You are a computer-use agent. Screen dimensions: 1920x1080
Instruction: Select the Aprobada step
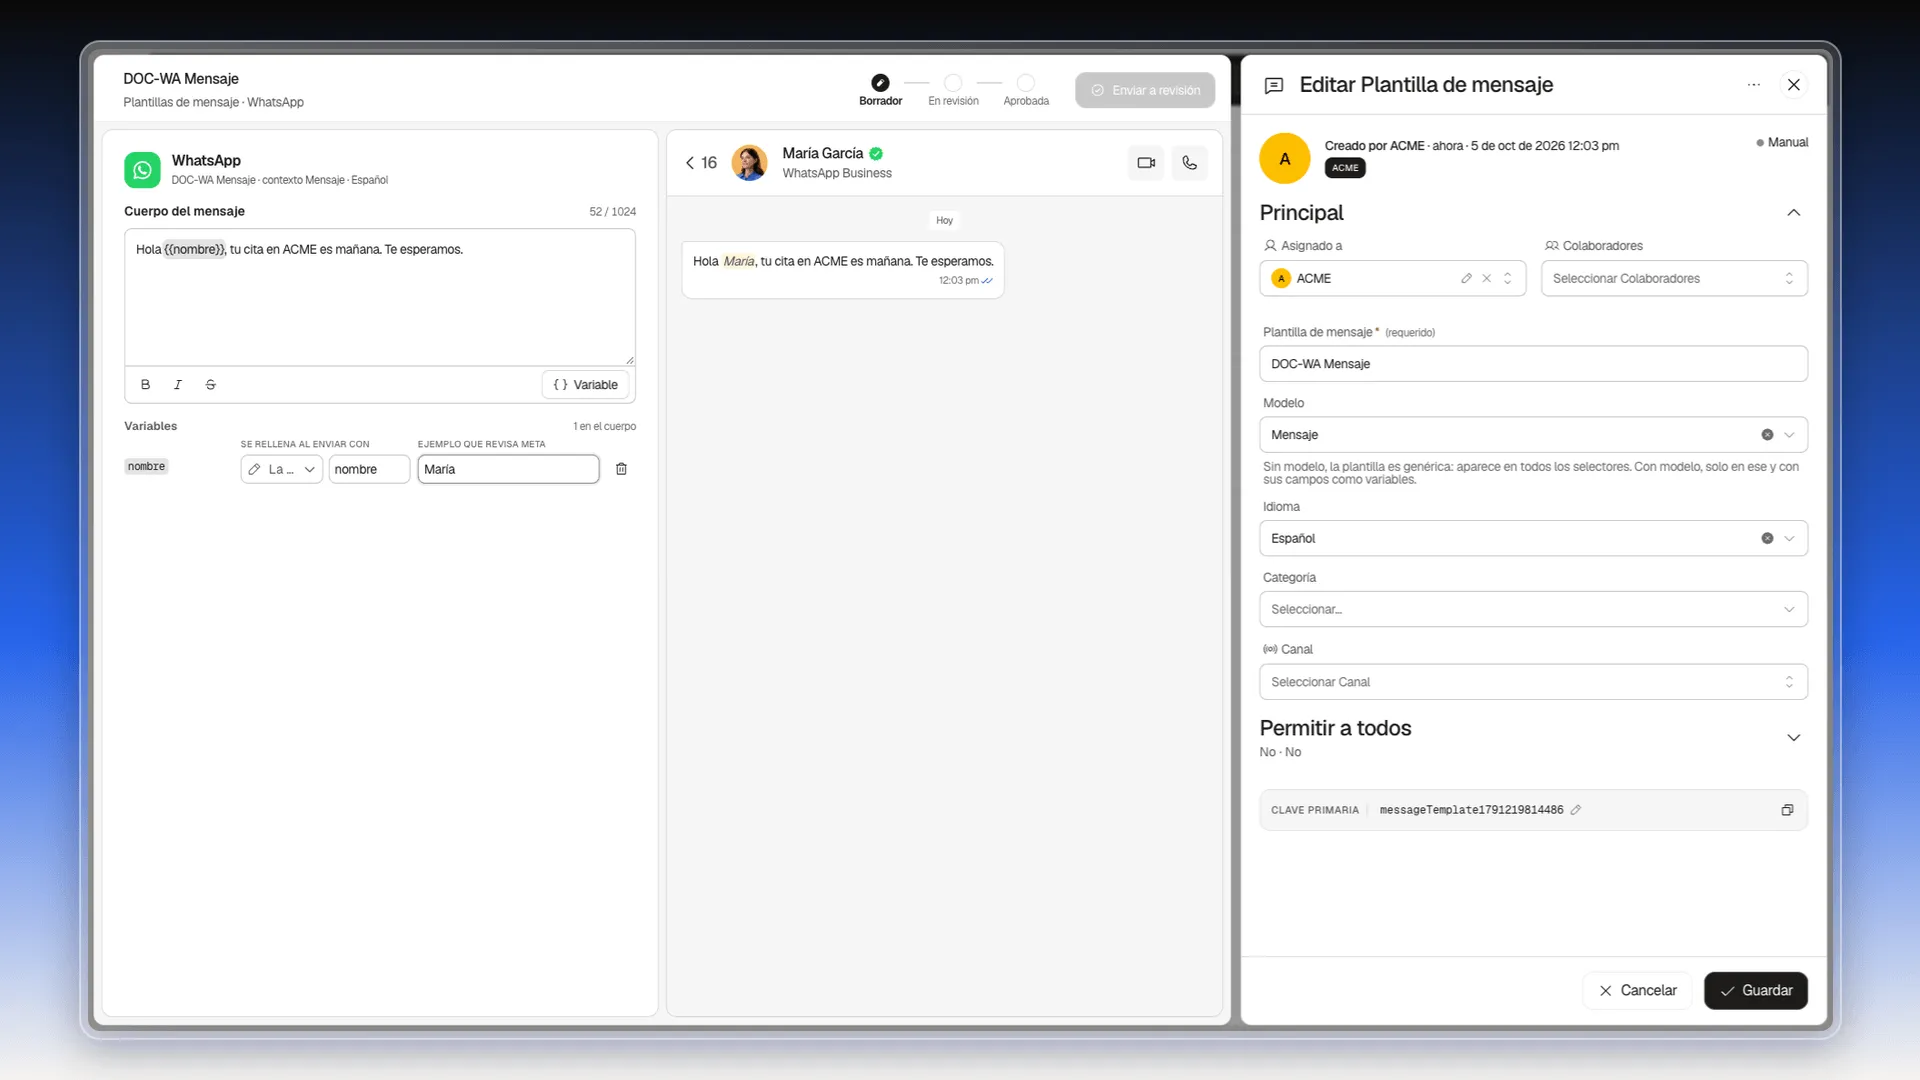(x=1026, y=89)
